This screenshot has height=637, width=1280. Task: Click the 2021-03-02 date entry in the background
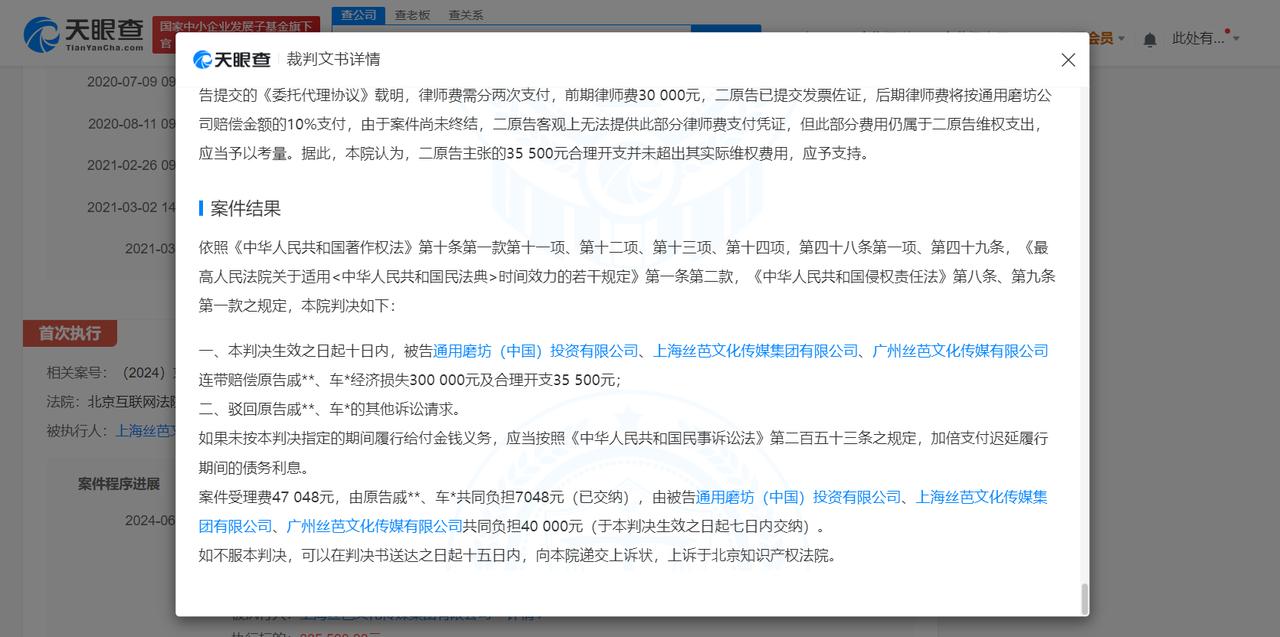[131, 208]
